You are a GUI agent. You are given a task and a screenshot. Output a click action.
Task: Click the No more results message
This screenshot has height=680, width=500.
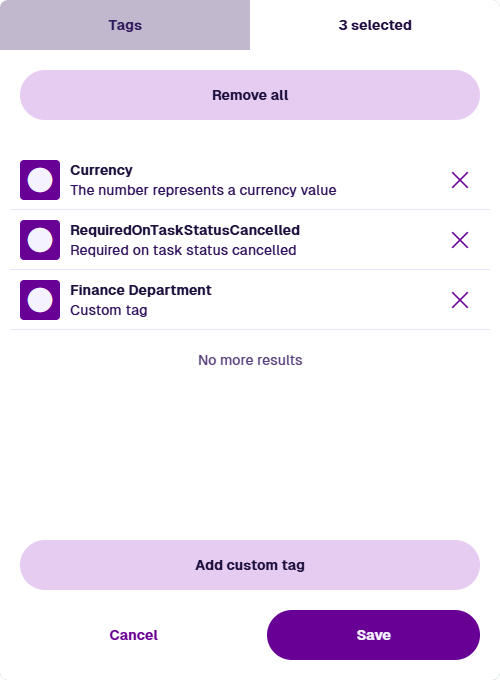pos(250,360)
